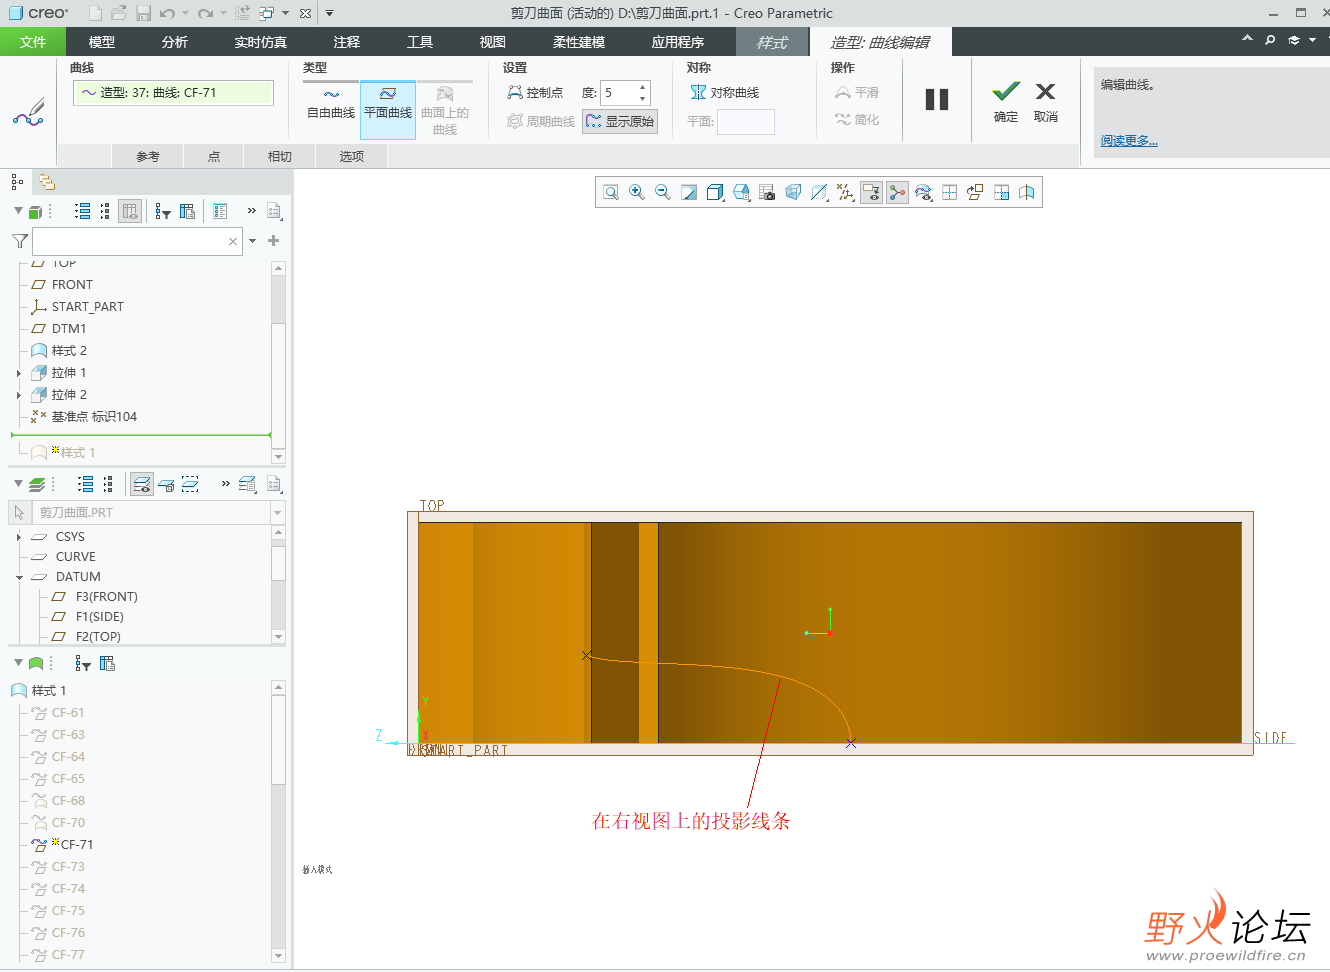Expand the 拉伸 2 feature node

pyautogui.click(x=19, y=395)
